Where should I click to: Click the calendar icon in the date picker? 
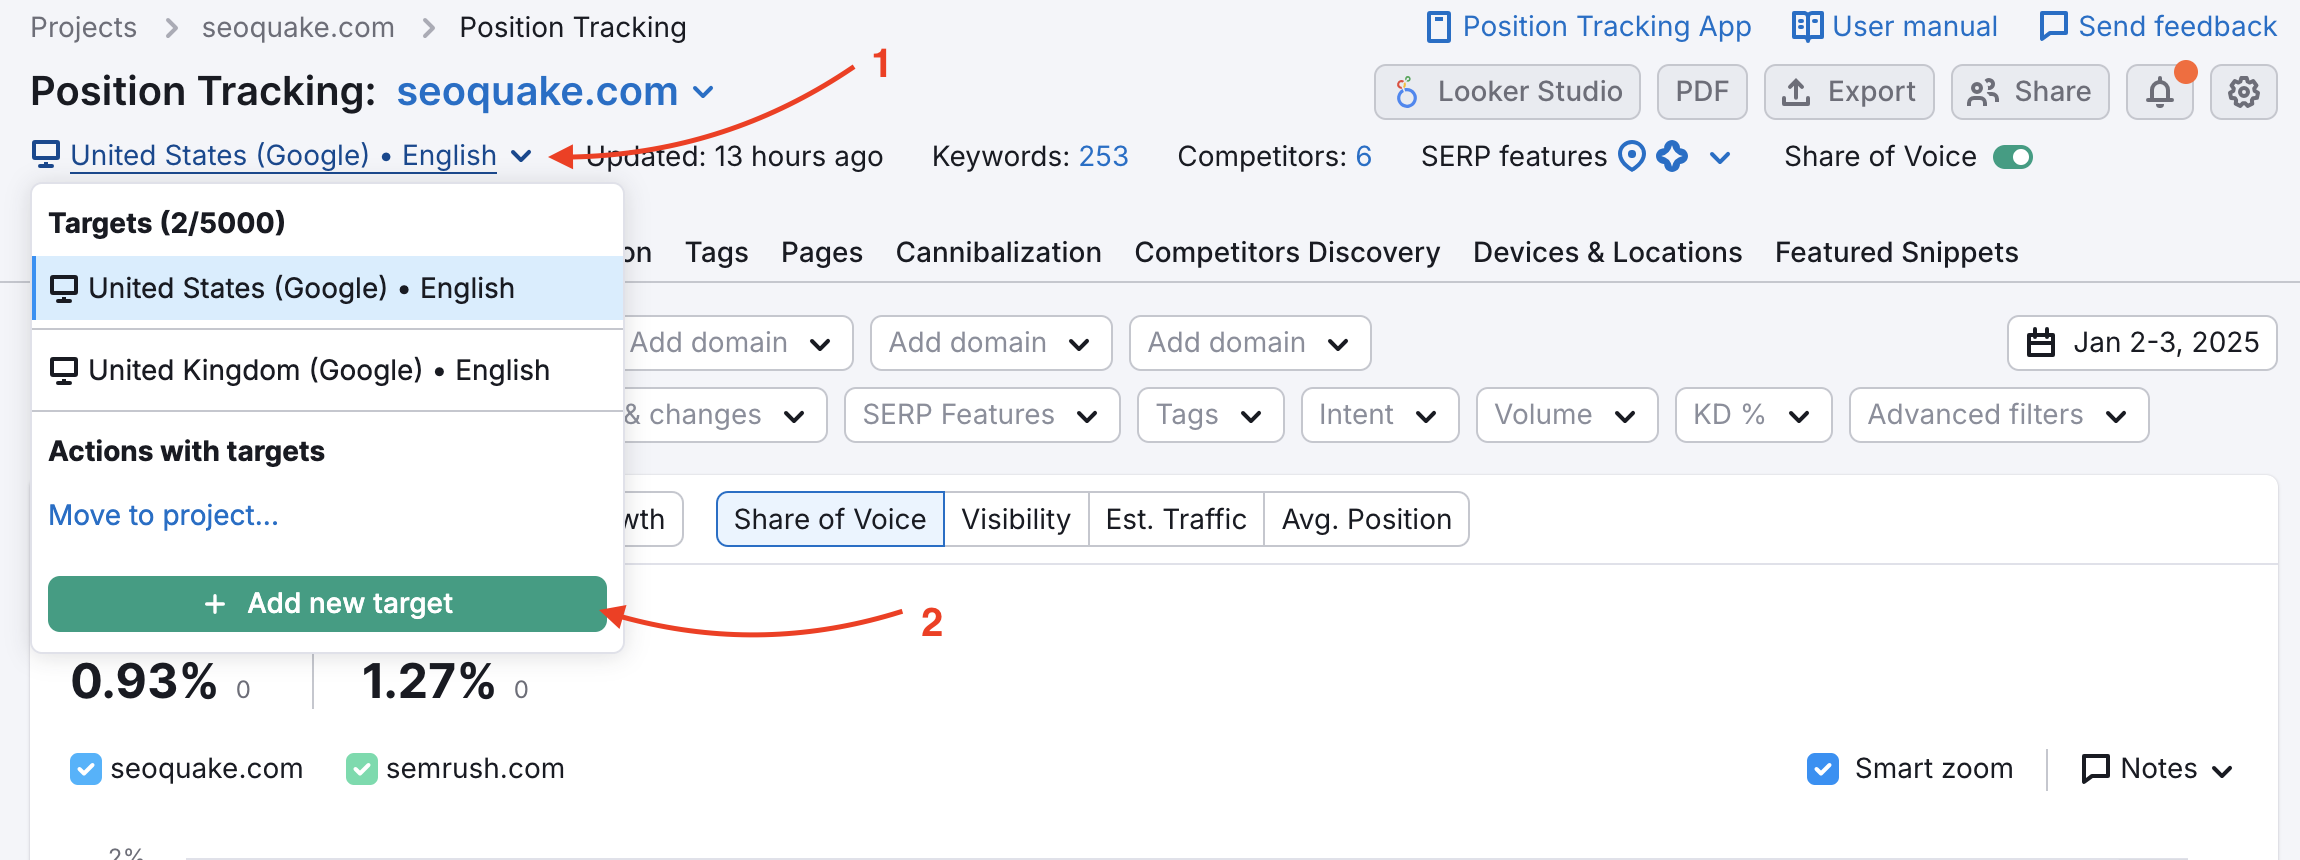coord(2041,343)
